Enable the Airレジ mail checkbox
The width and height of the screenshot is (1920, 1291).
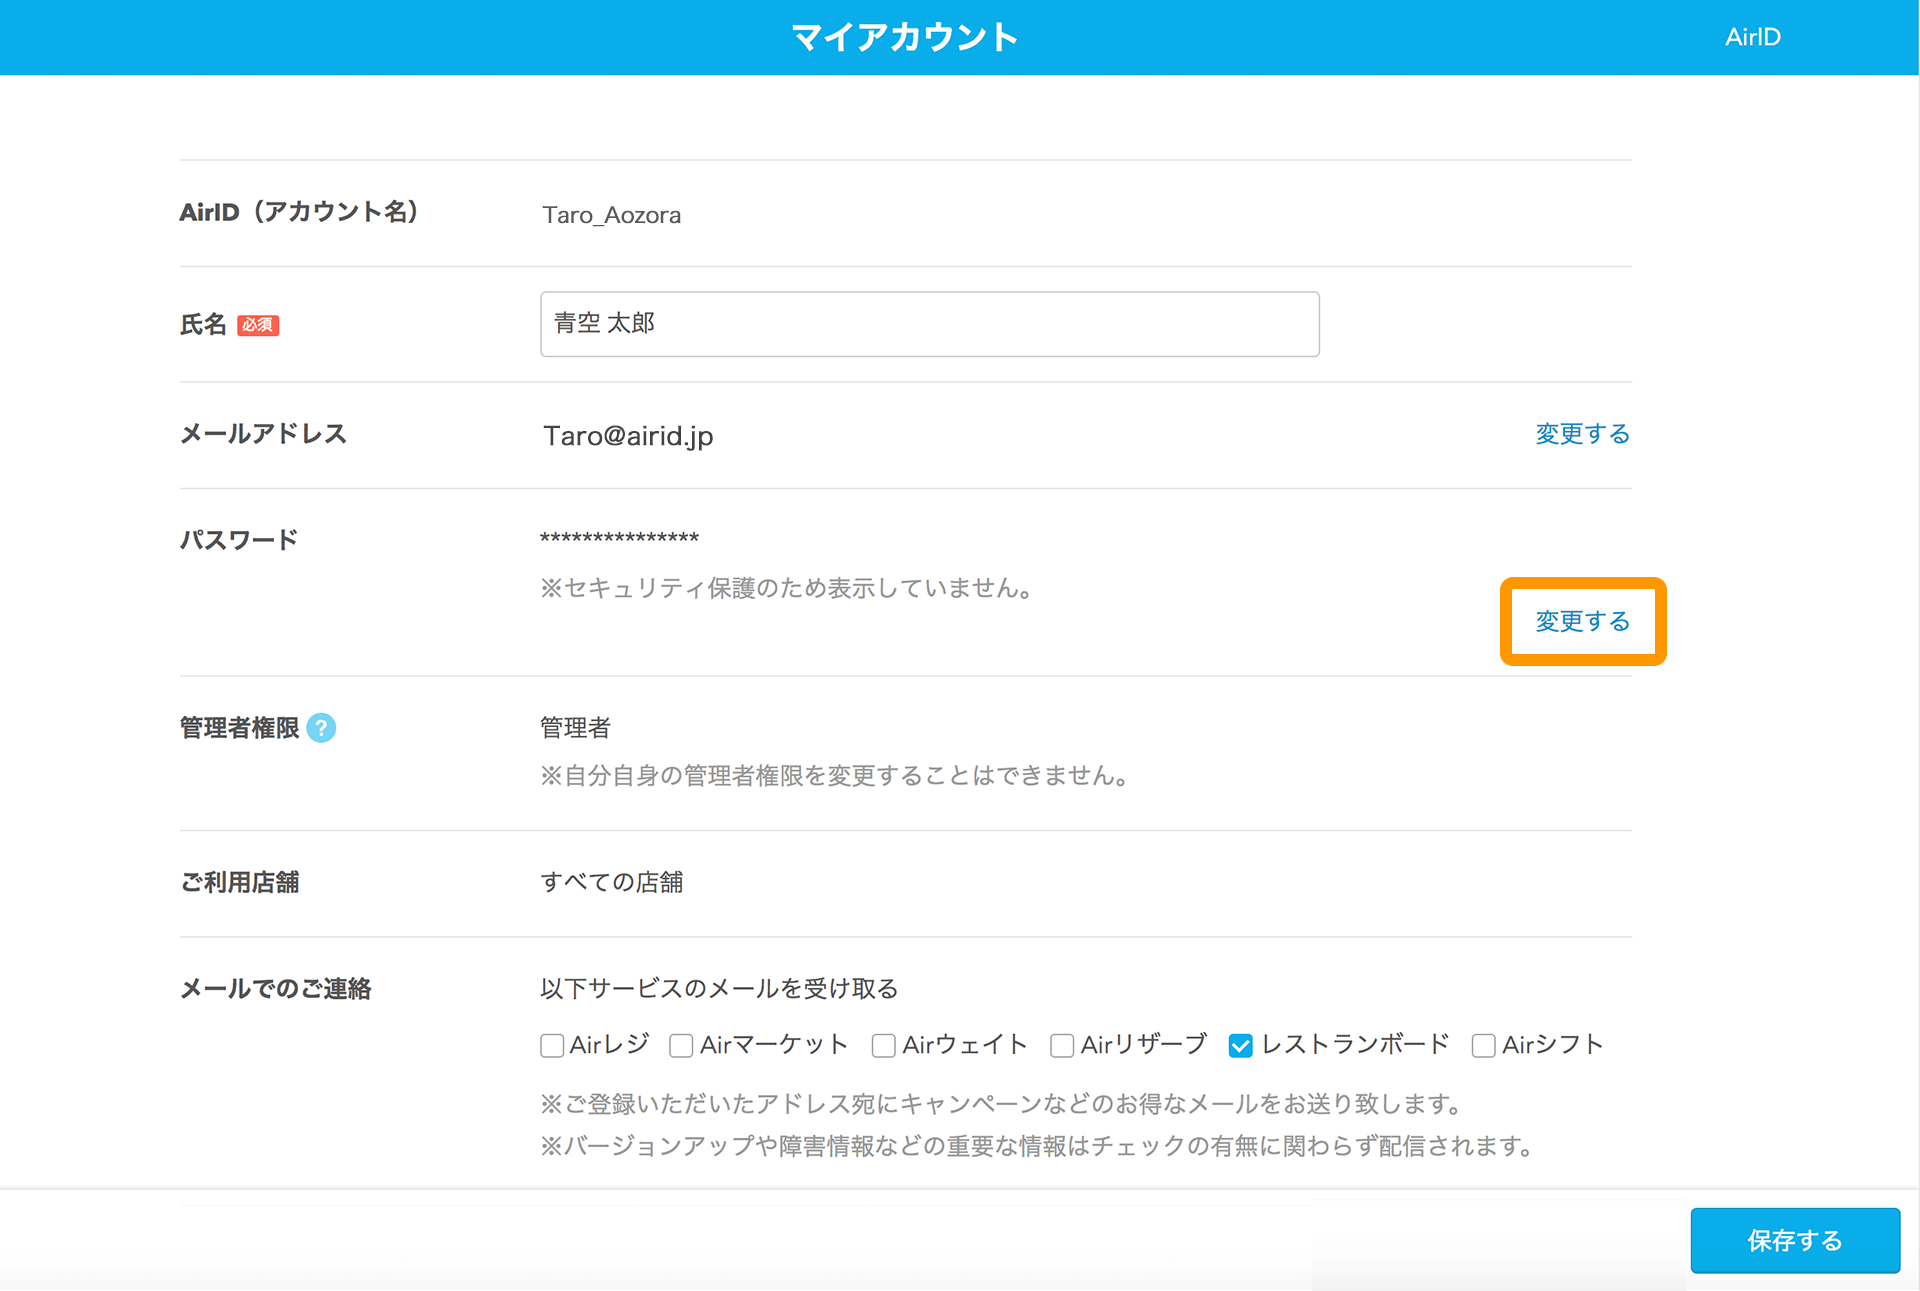tap(552, 1046)
